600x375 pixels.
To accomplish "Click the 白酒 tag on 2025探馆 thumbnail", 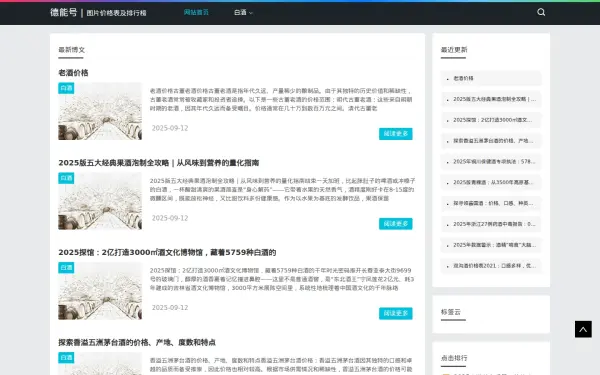I will (x=66, y=267).
